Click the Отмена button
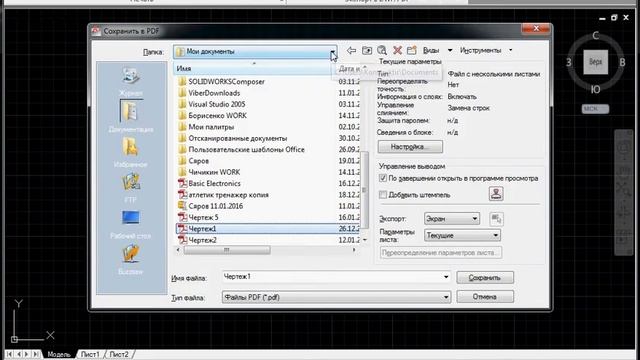The width and height of the screenshot is (640, 360). click(x=485, y=297)
